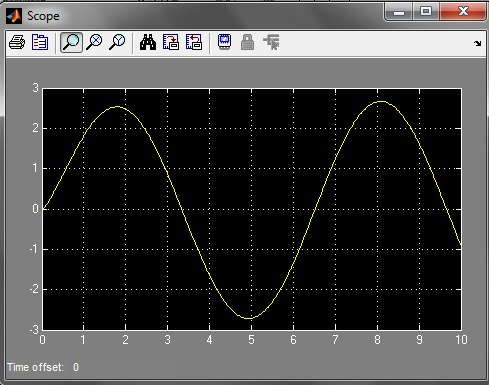The image size is (489, 385).
Task: Click the floating scope icon
Action: tap(224, 42)
